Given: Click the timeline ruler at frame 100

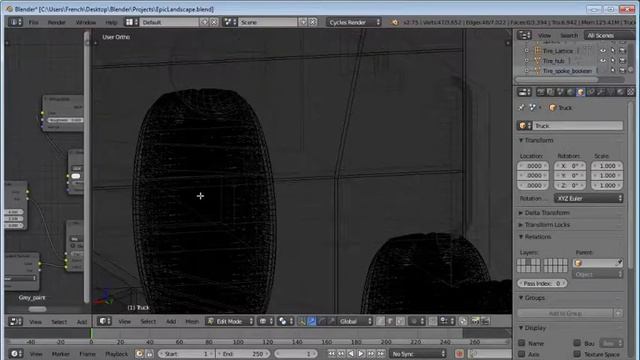Looking at the screenshot, I should (x=239, y=342).
